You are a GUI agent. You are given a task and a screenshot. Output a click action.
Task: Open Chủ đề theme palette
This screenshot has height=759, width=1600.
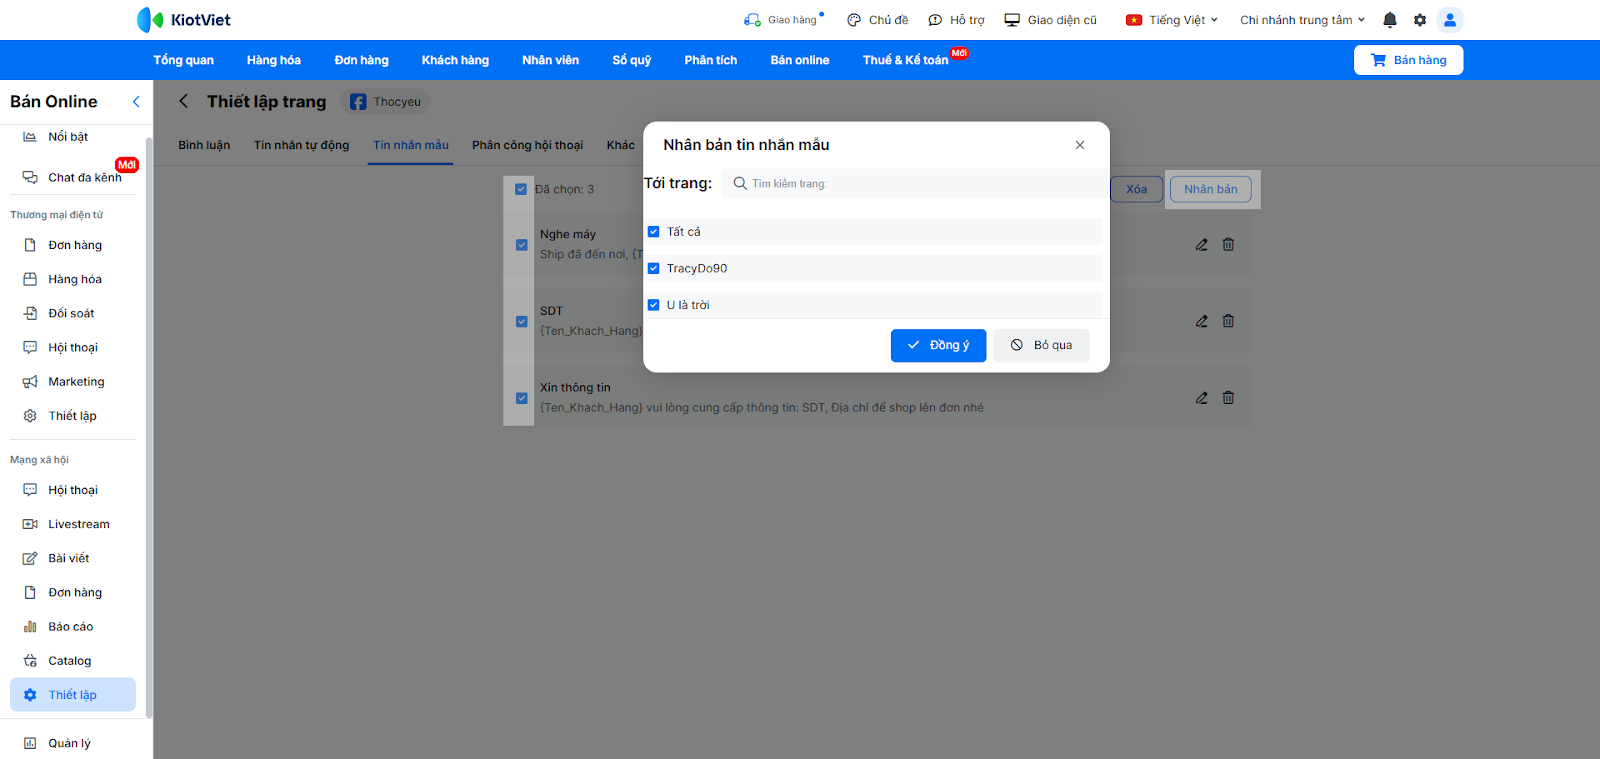(878, 20)
